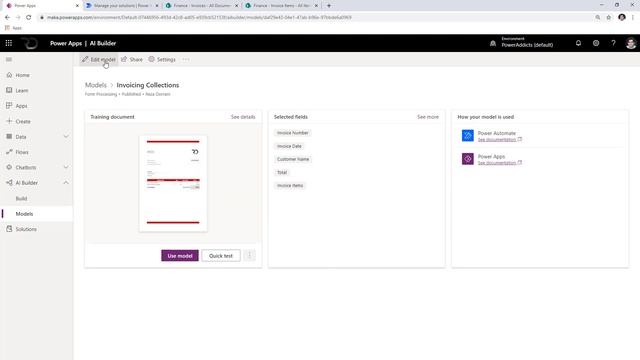Collapse the left navigation hamburger menu

[x=9, y=60]
